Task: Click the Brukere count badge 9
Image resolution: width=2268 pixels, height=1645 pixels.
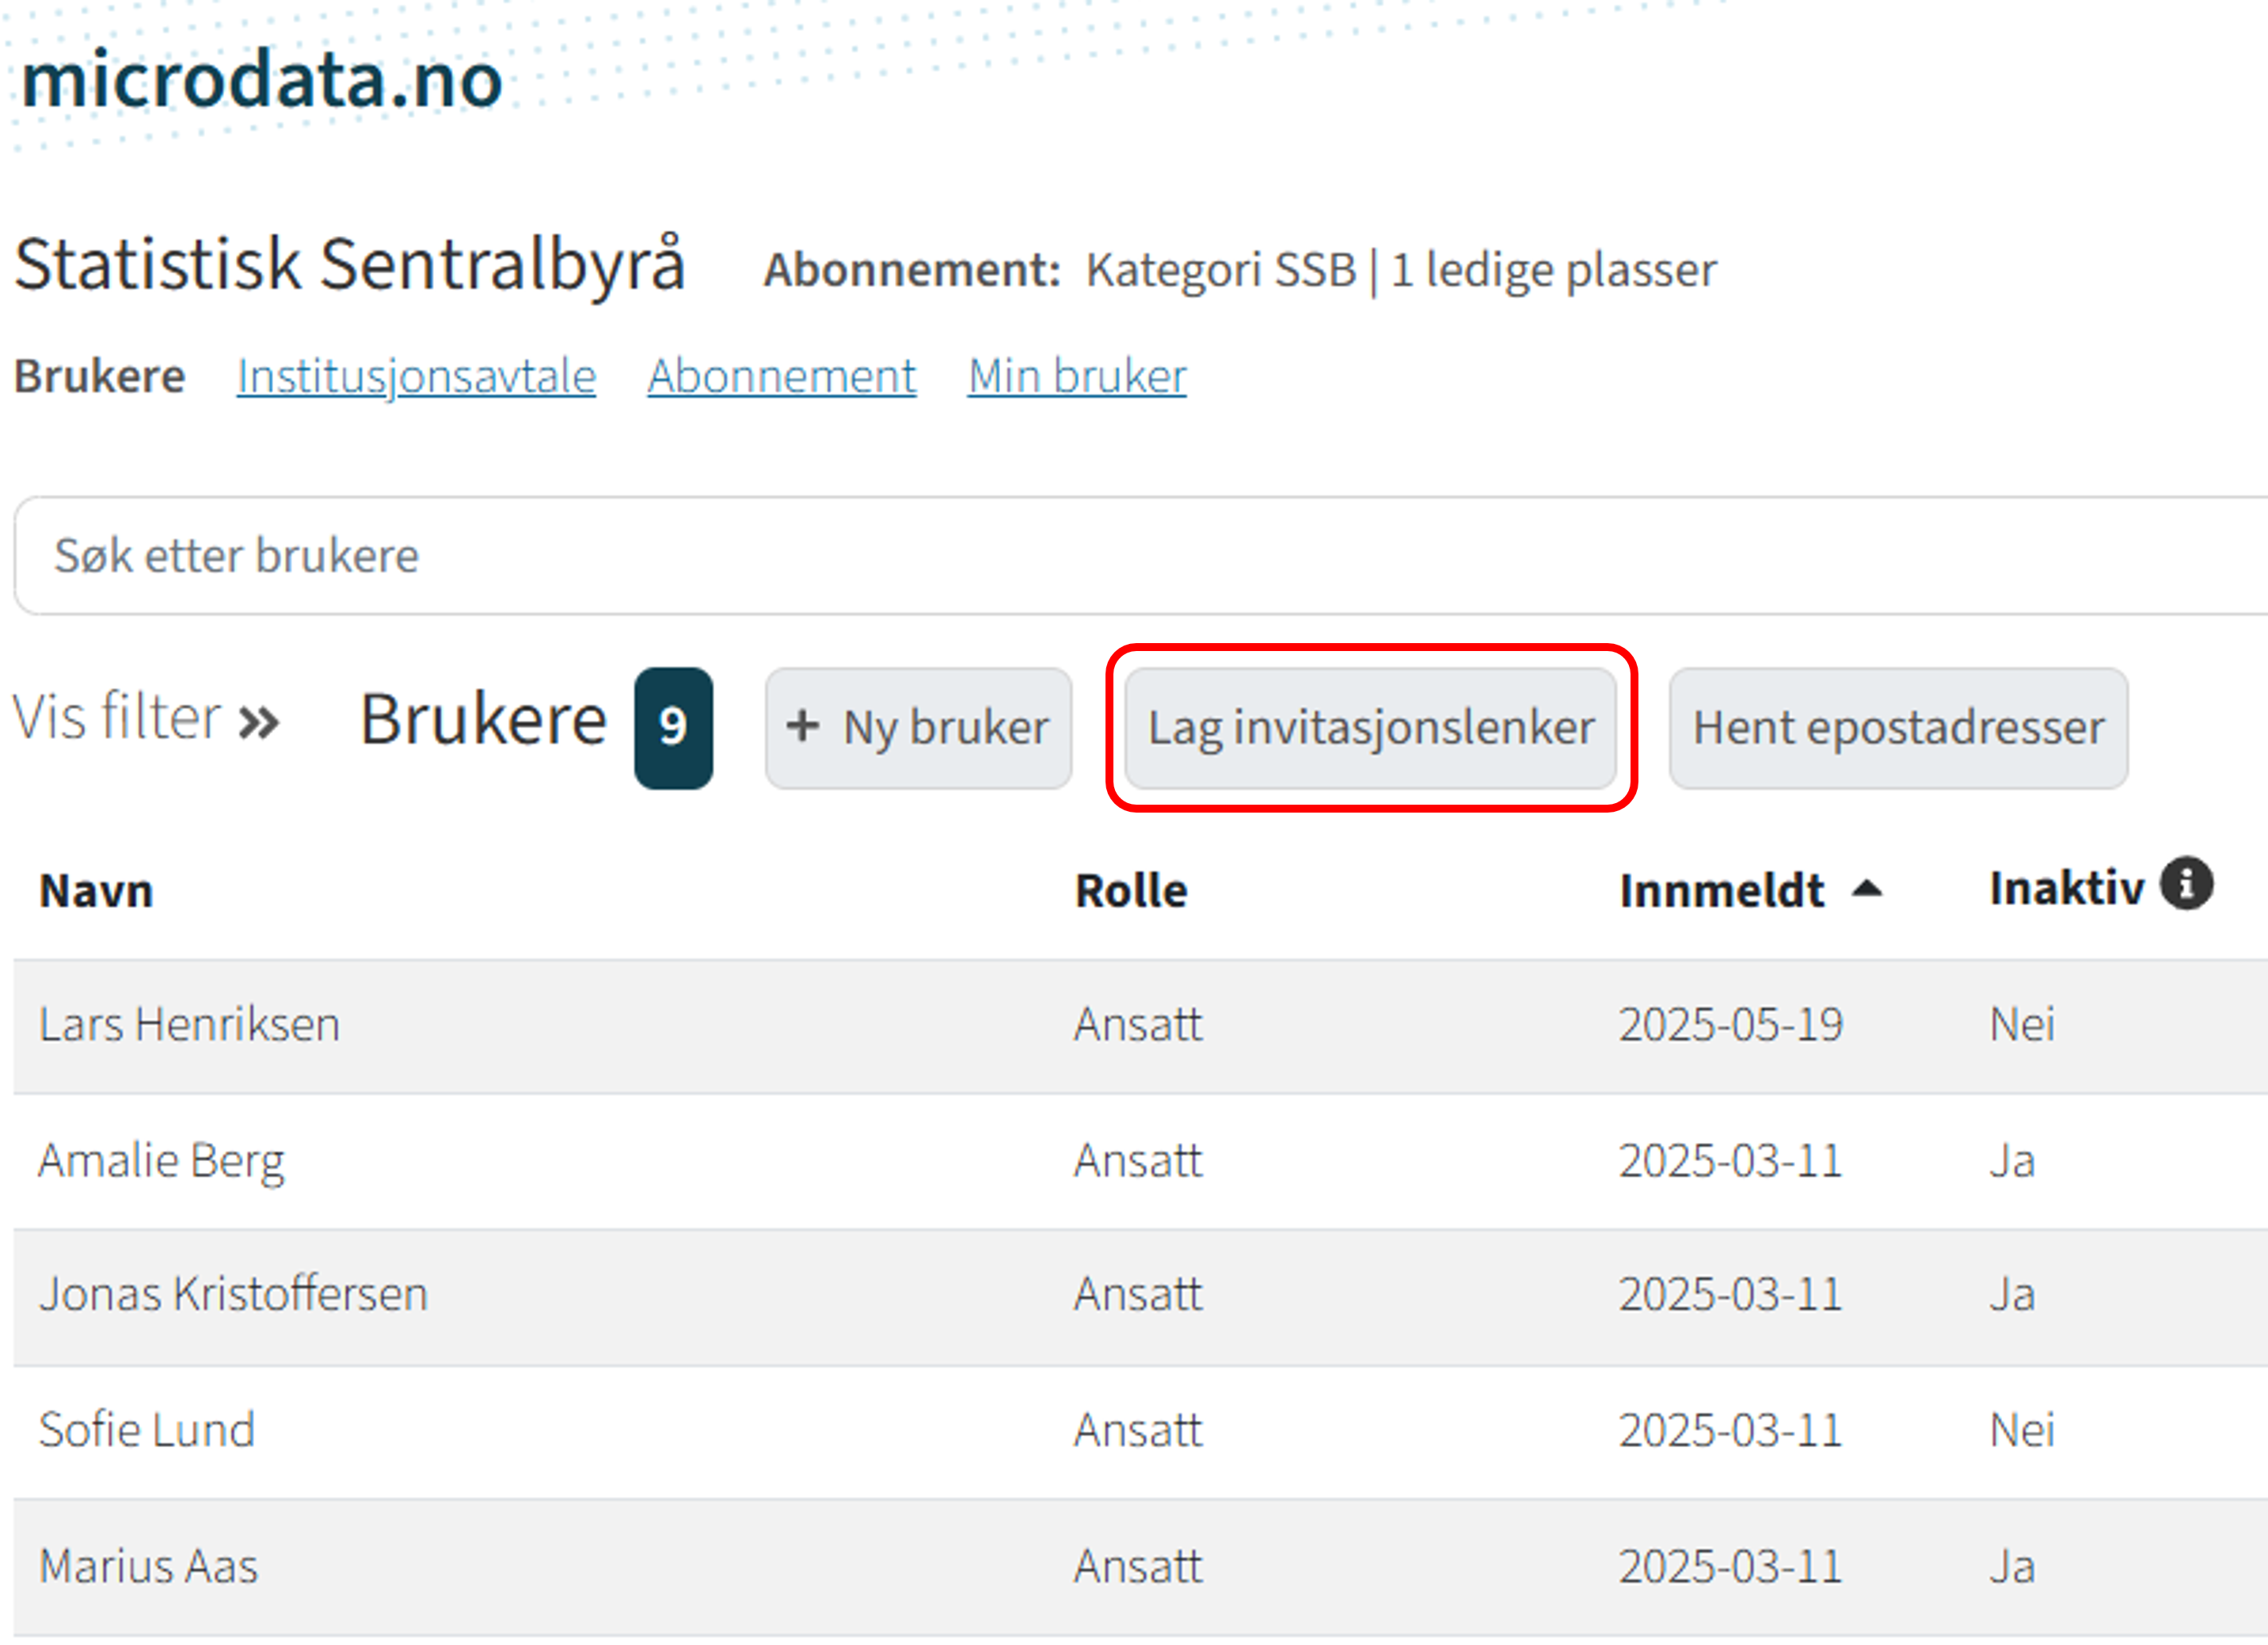Action: click(673, 728)
